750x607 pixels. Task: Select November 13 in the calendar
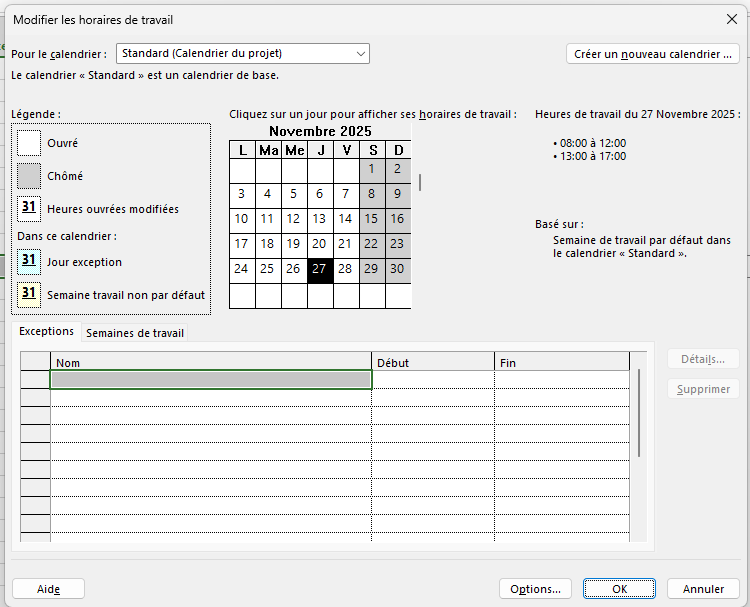pos(319,219)
